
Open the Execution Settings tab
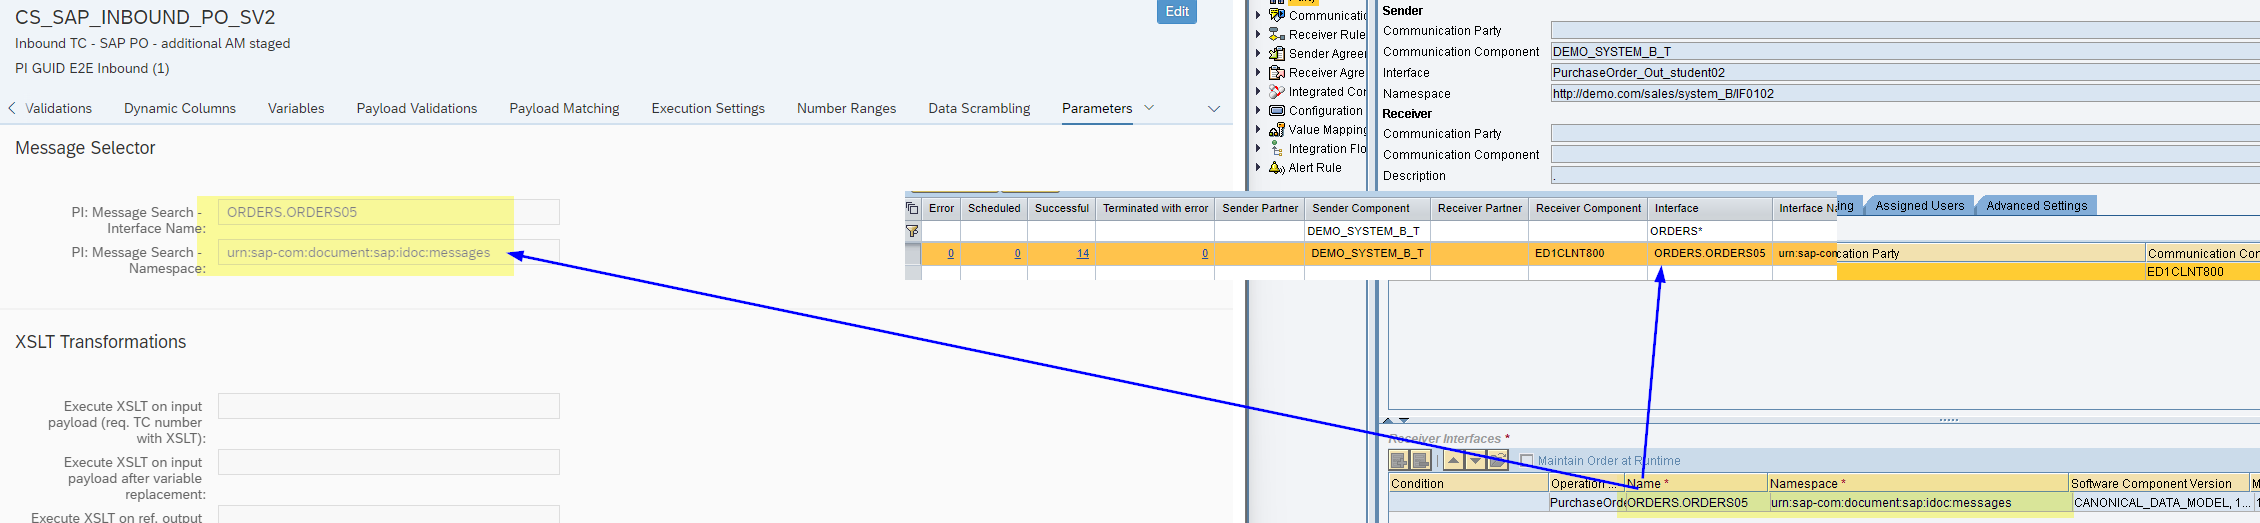pos(707,108)
